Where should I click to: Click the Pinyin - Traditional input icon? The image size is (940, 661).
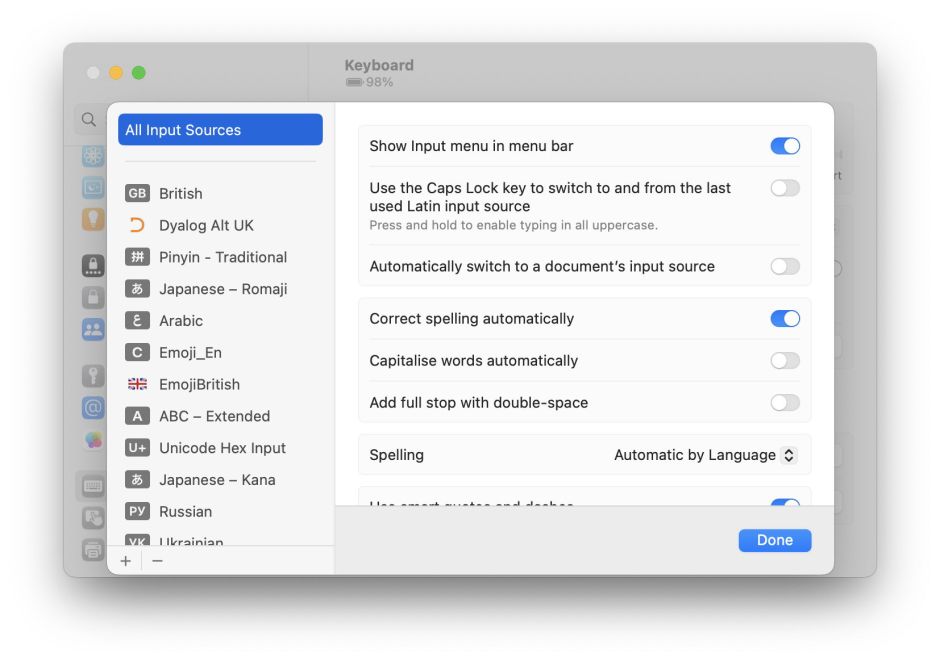click(137, 257)
